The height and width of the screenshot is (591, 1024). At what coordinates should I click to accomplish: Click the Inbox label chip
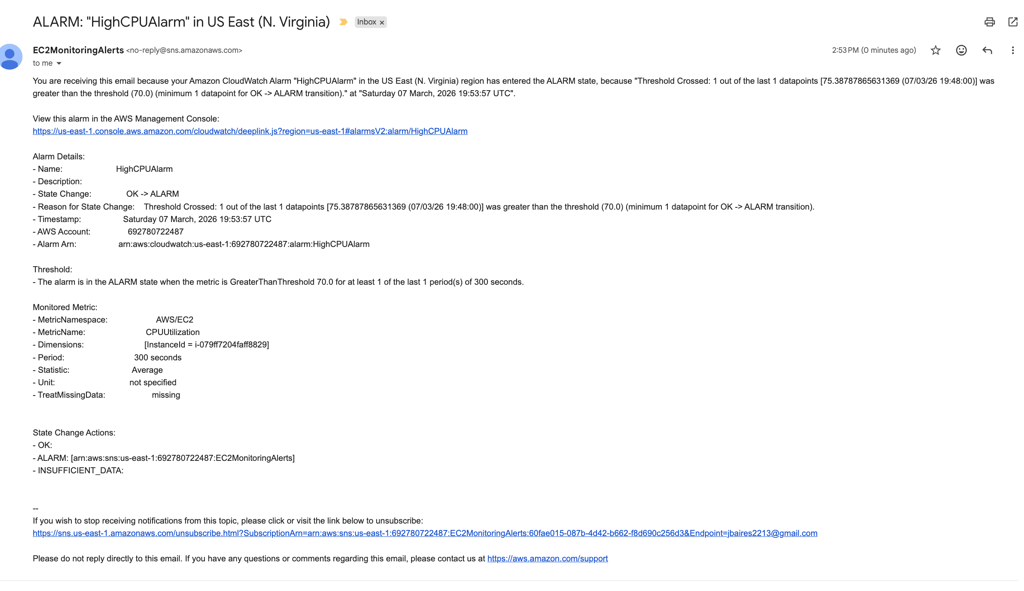(366, 22)
